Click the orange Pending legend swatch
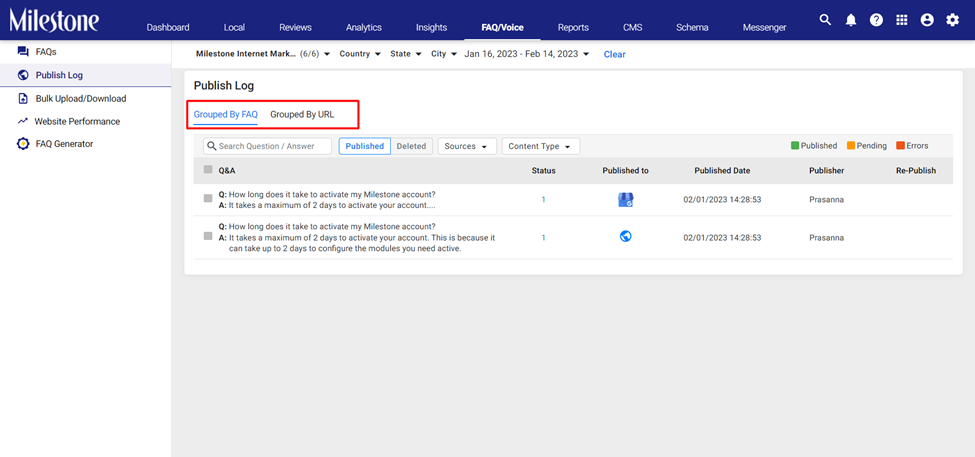The width and height of the screenshot is (975, 457). (851, 145)
